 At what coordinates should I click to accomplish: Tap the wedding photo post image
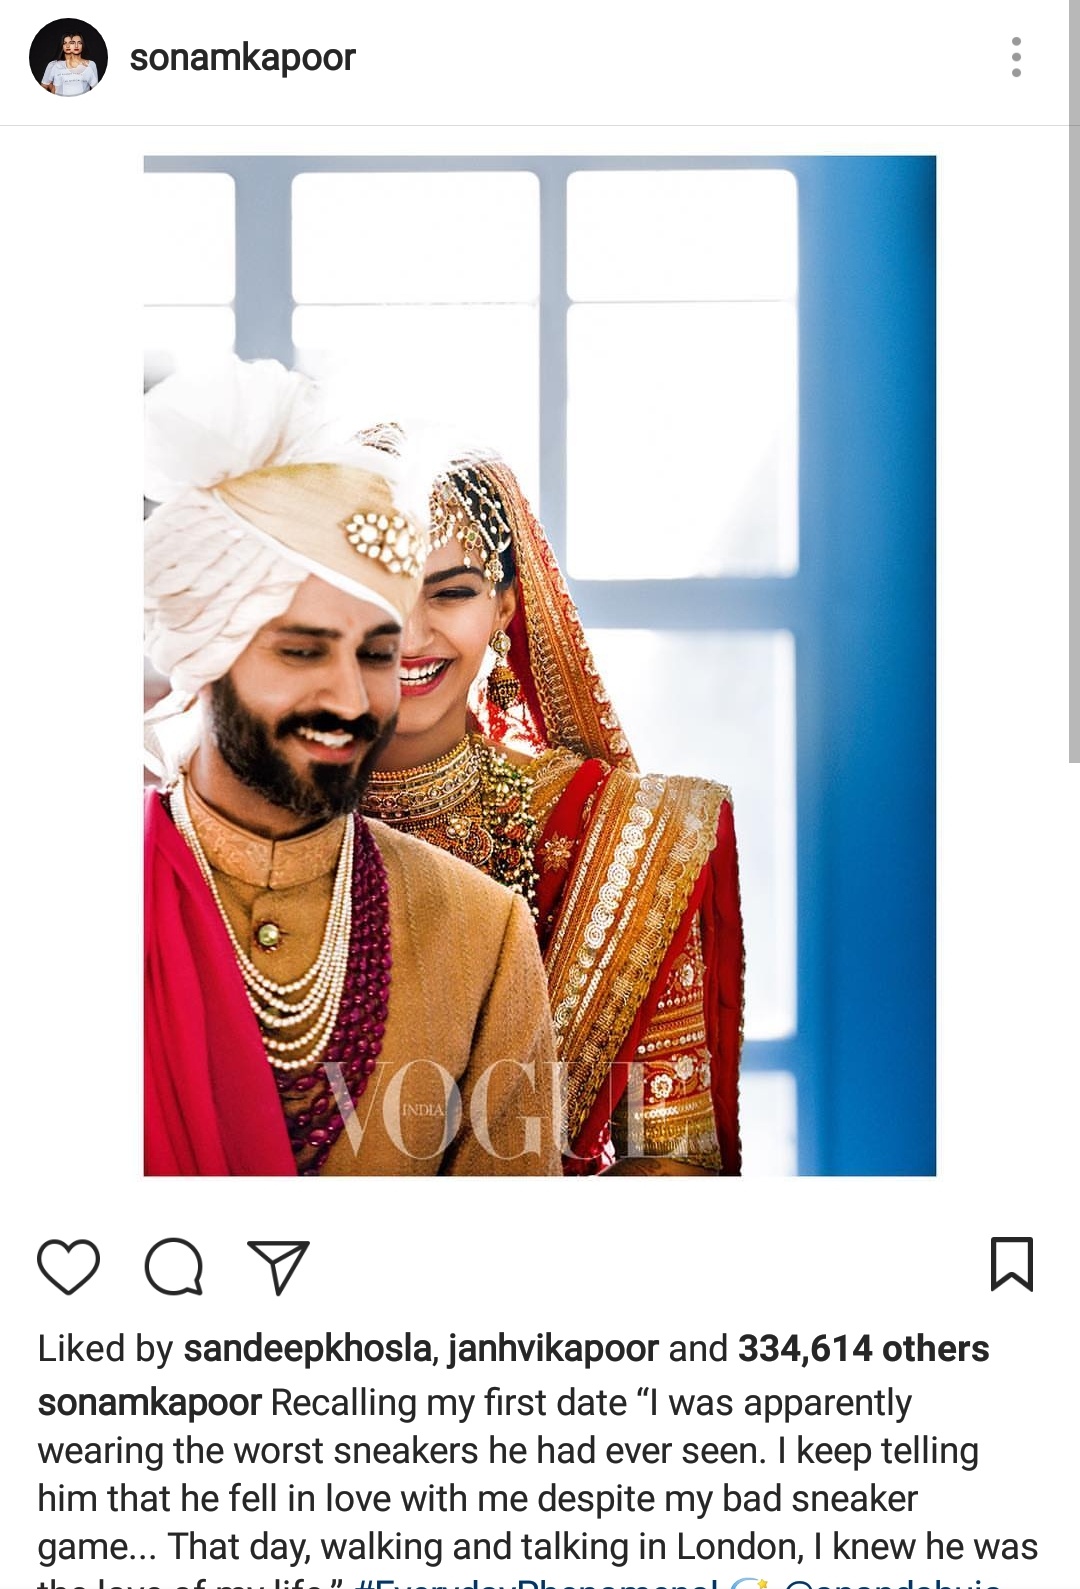click(x=540, y=665)
